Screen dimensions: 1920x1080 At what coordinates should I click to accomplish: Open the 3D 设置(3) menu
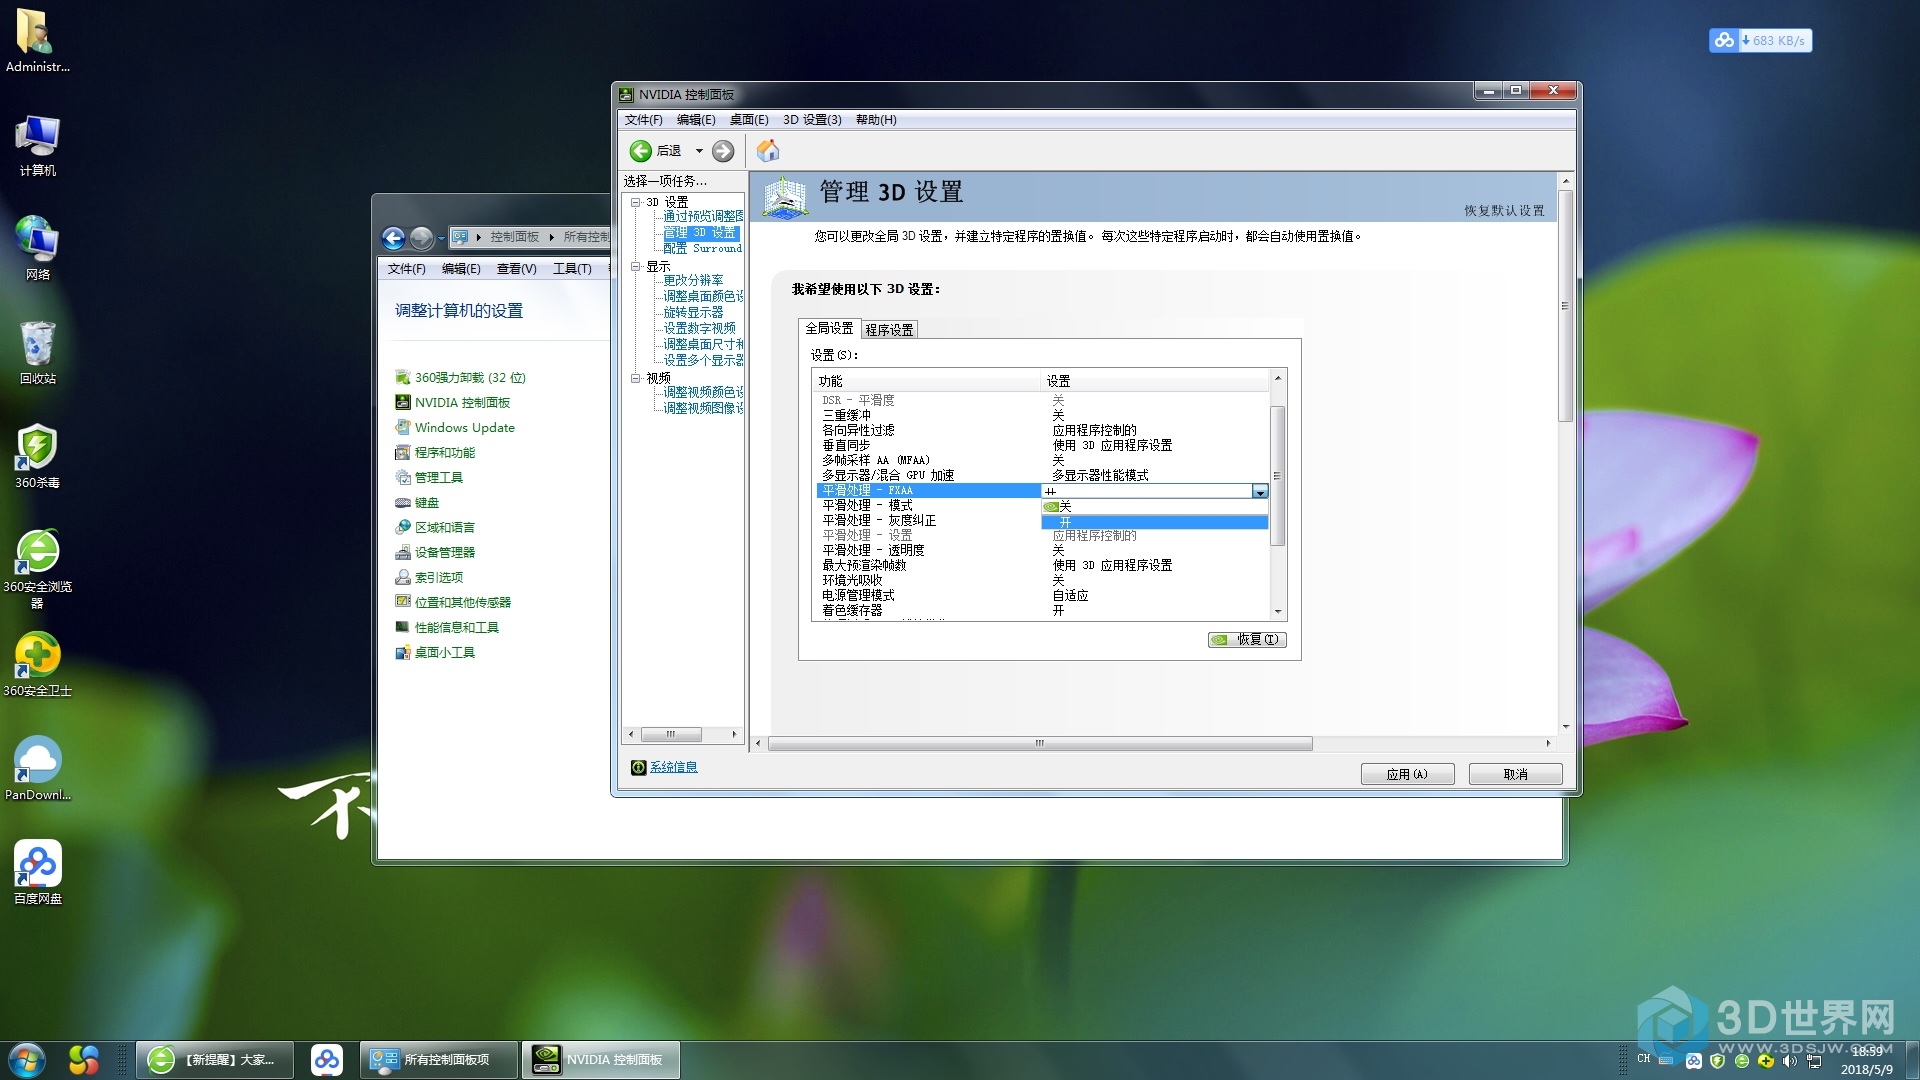(x=812, y=120)
